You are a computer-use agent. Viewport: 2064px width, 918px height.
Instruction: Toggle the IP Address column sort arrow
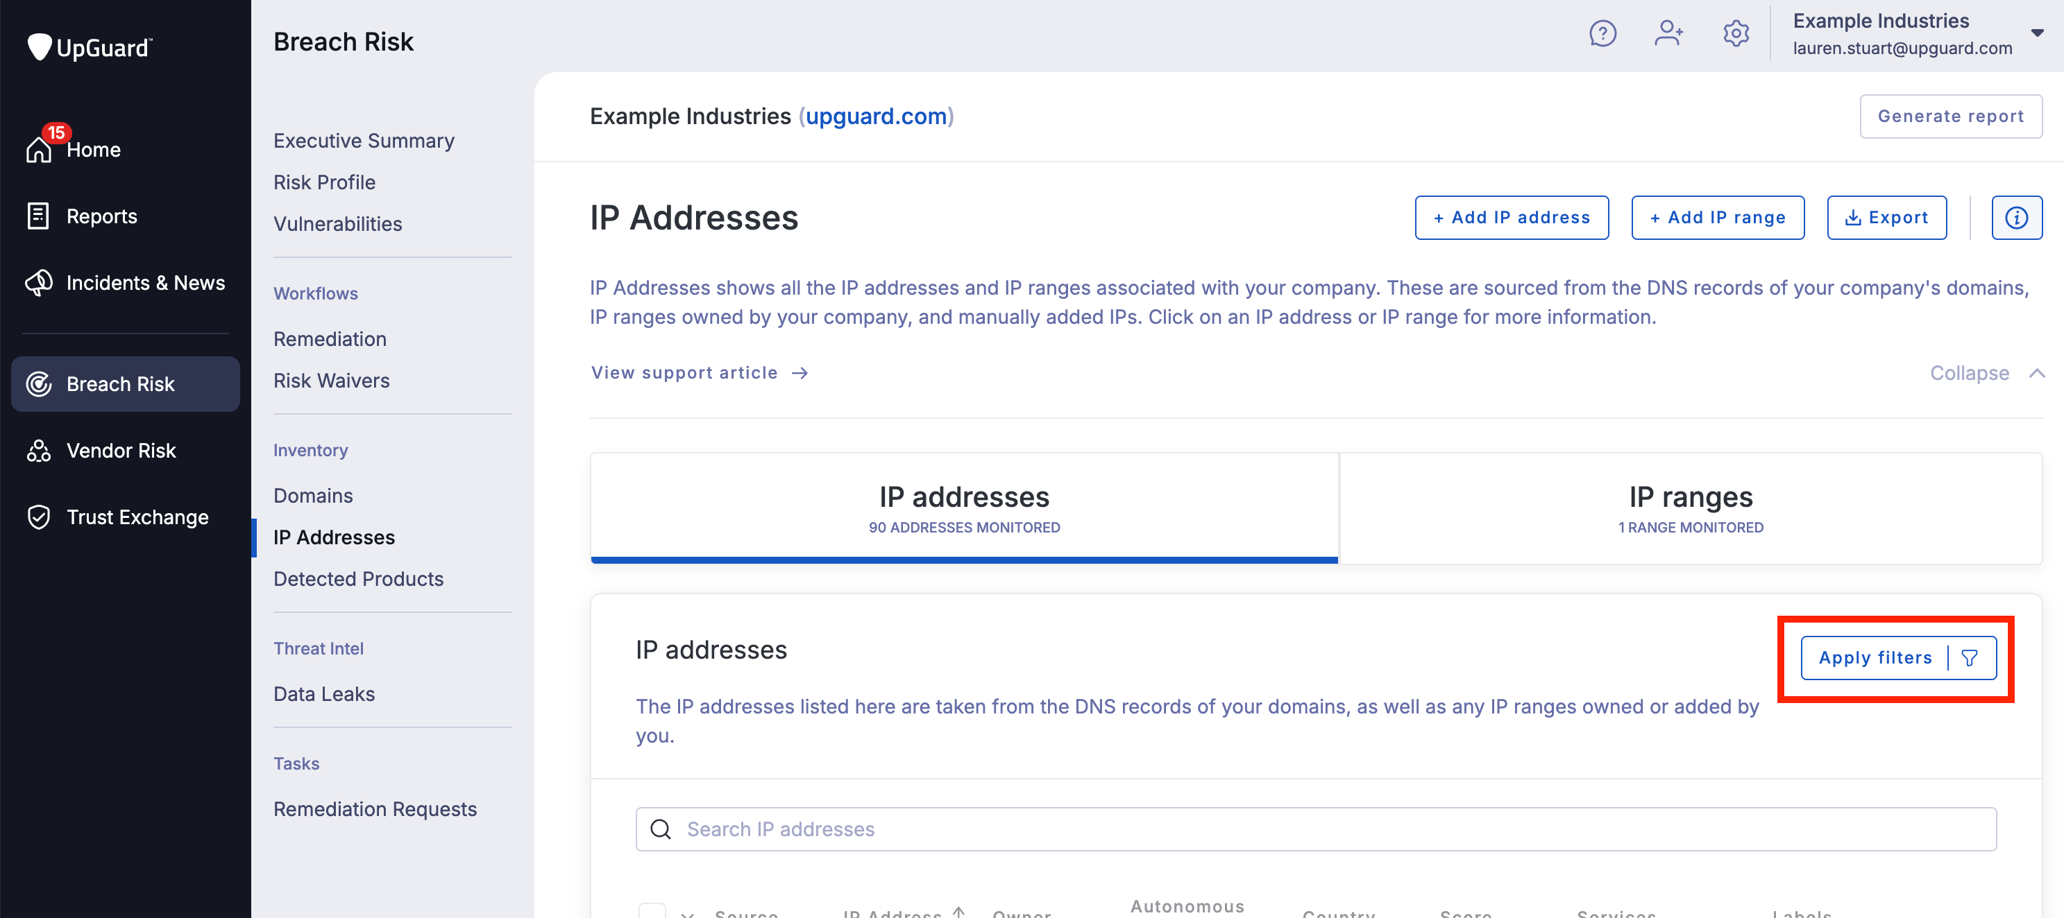tap(958, 912)
